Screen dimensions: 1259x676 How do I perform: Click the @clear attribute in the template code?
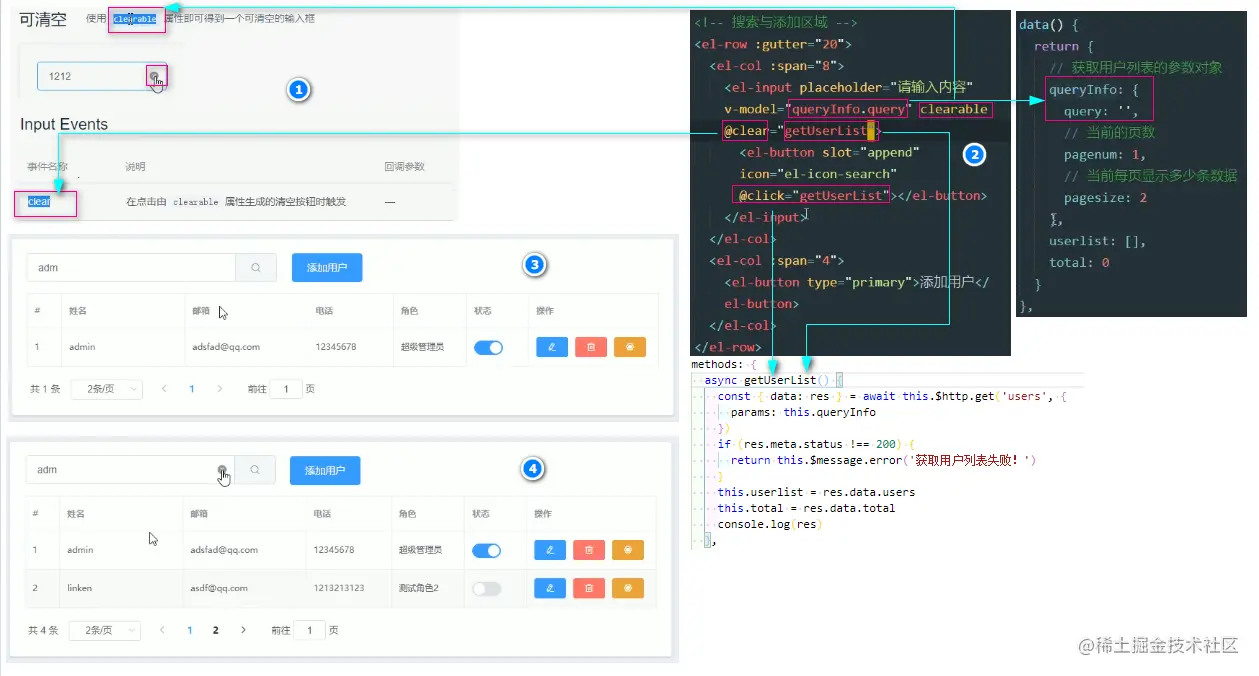pyautogui.click(x=745, y=130)
